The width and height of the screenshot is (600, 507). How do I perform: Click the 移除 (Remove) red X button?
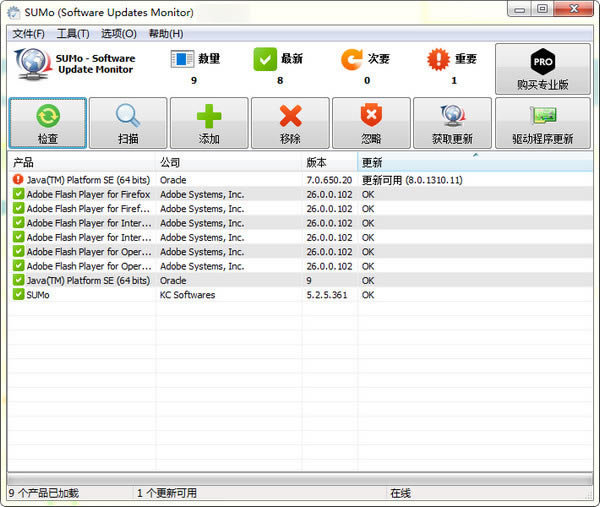pos(290,123)
